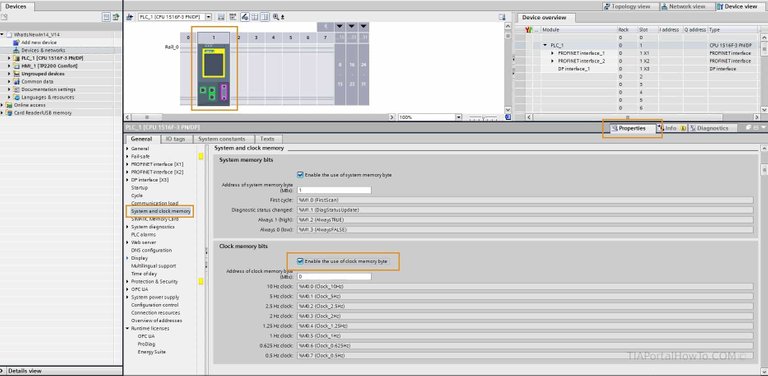The image size is (768, 376).
Task: Click the Documentation settings icon
Action: pyautogui.click(x=17, y=90)
